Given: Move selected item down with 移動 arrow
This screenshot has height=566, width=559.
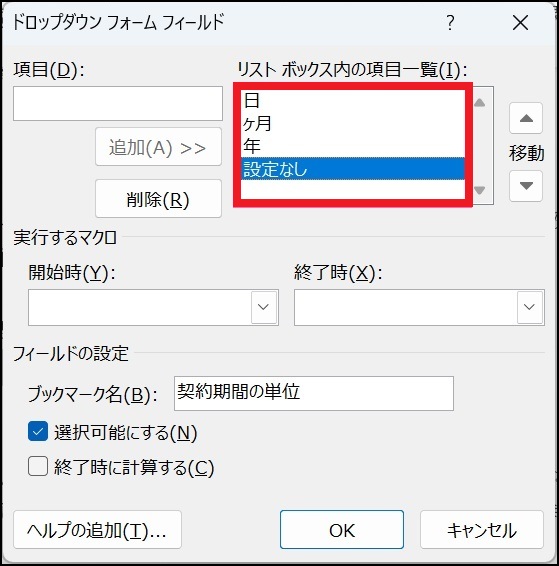Looking at the screenshot, I should coord(526,186).
